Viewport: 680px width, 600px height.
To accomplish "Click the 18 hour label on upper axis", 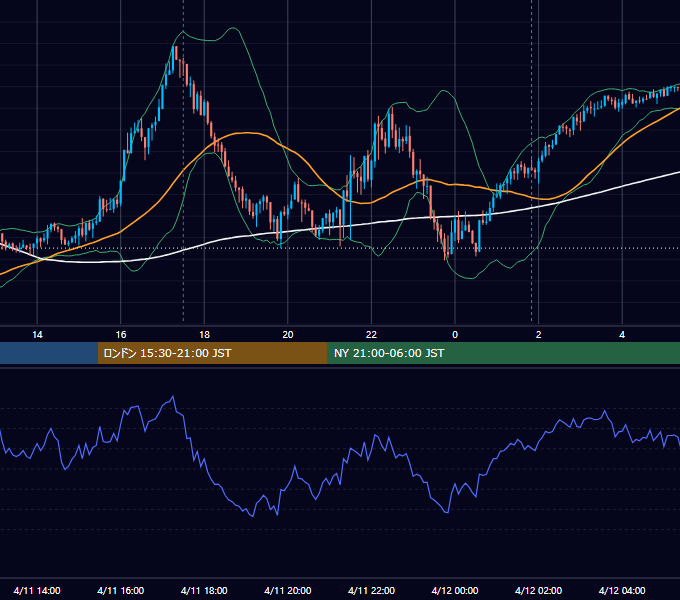I will [x=204, y=335].
